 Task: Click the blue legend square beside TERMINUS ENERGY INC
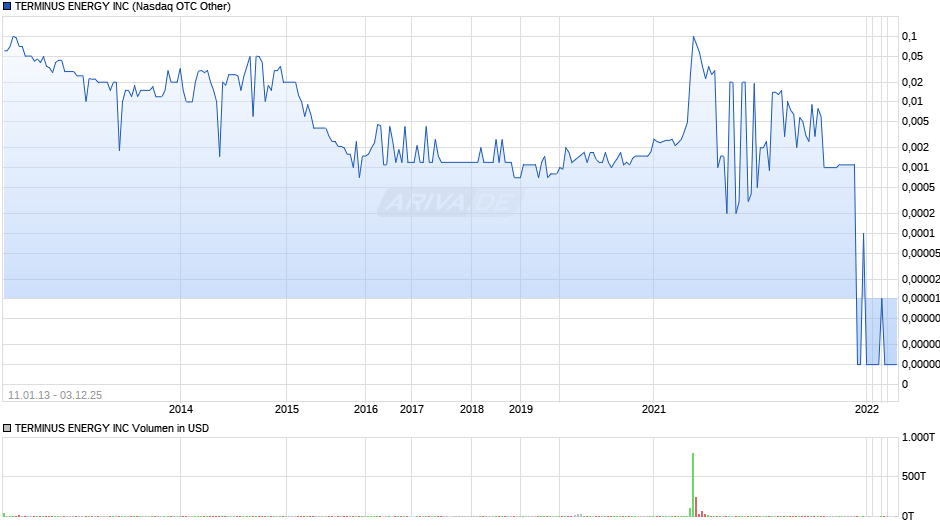coord(7,7)
